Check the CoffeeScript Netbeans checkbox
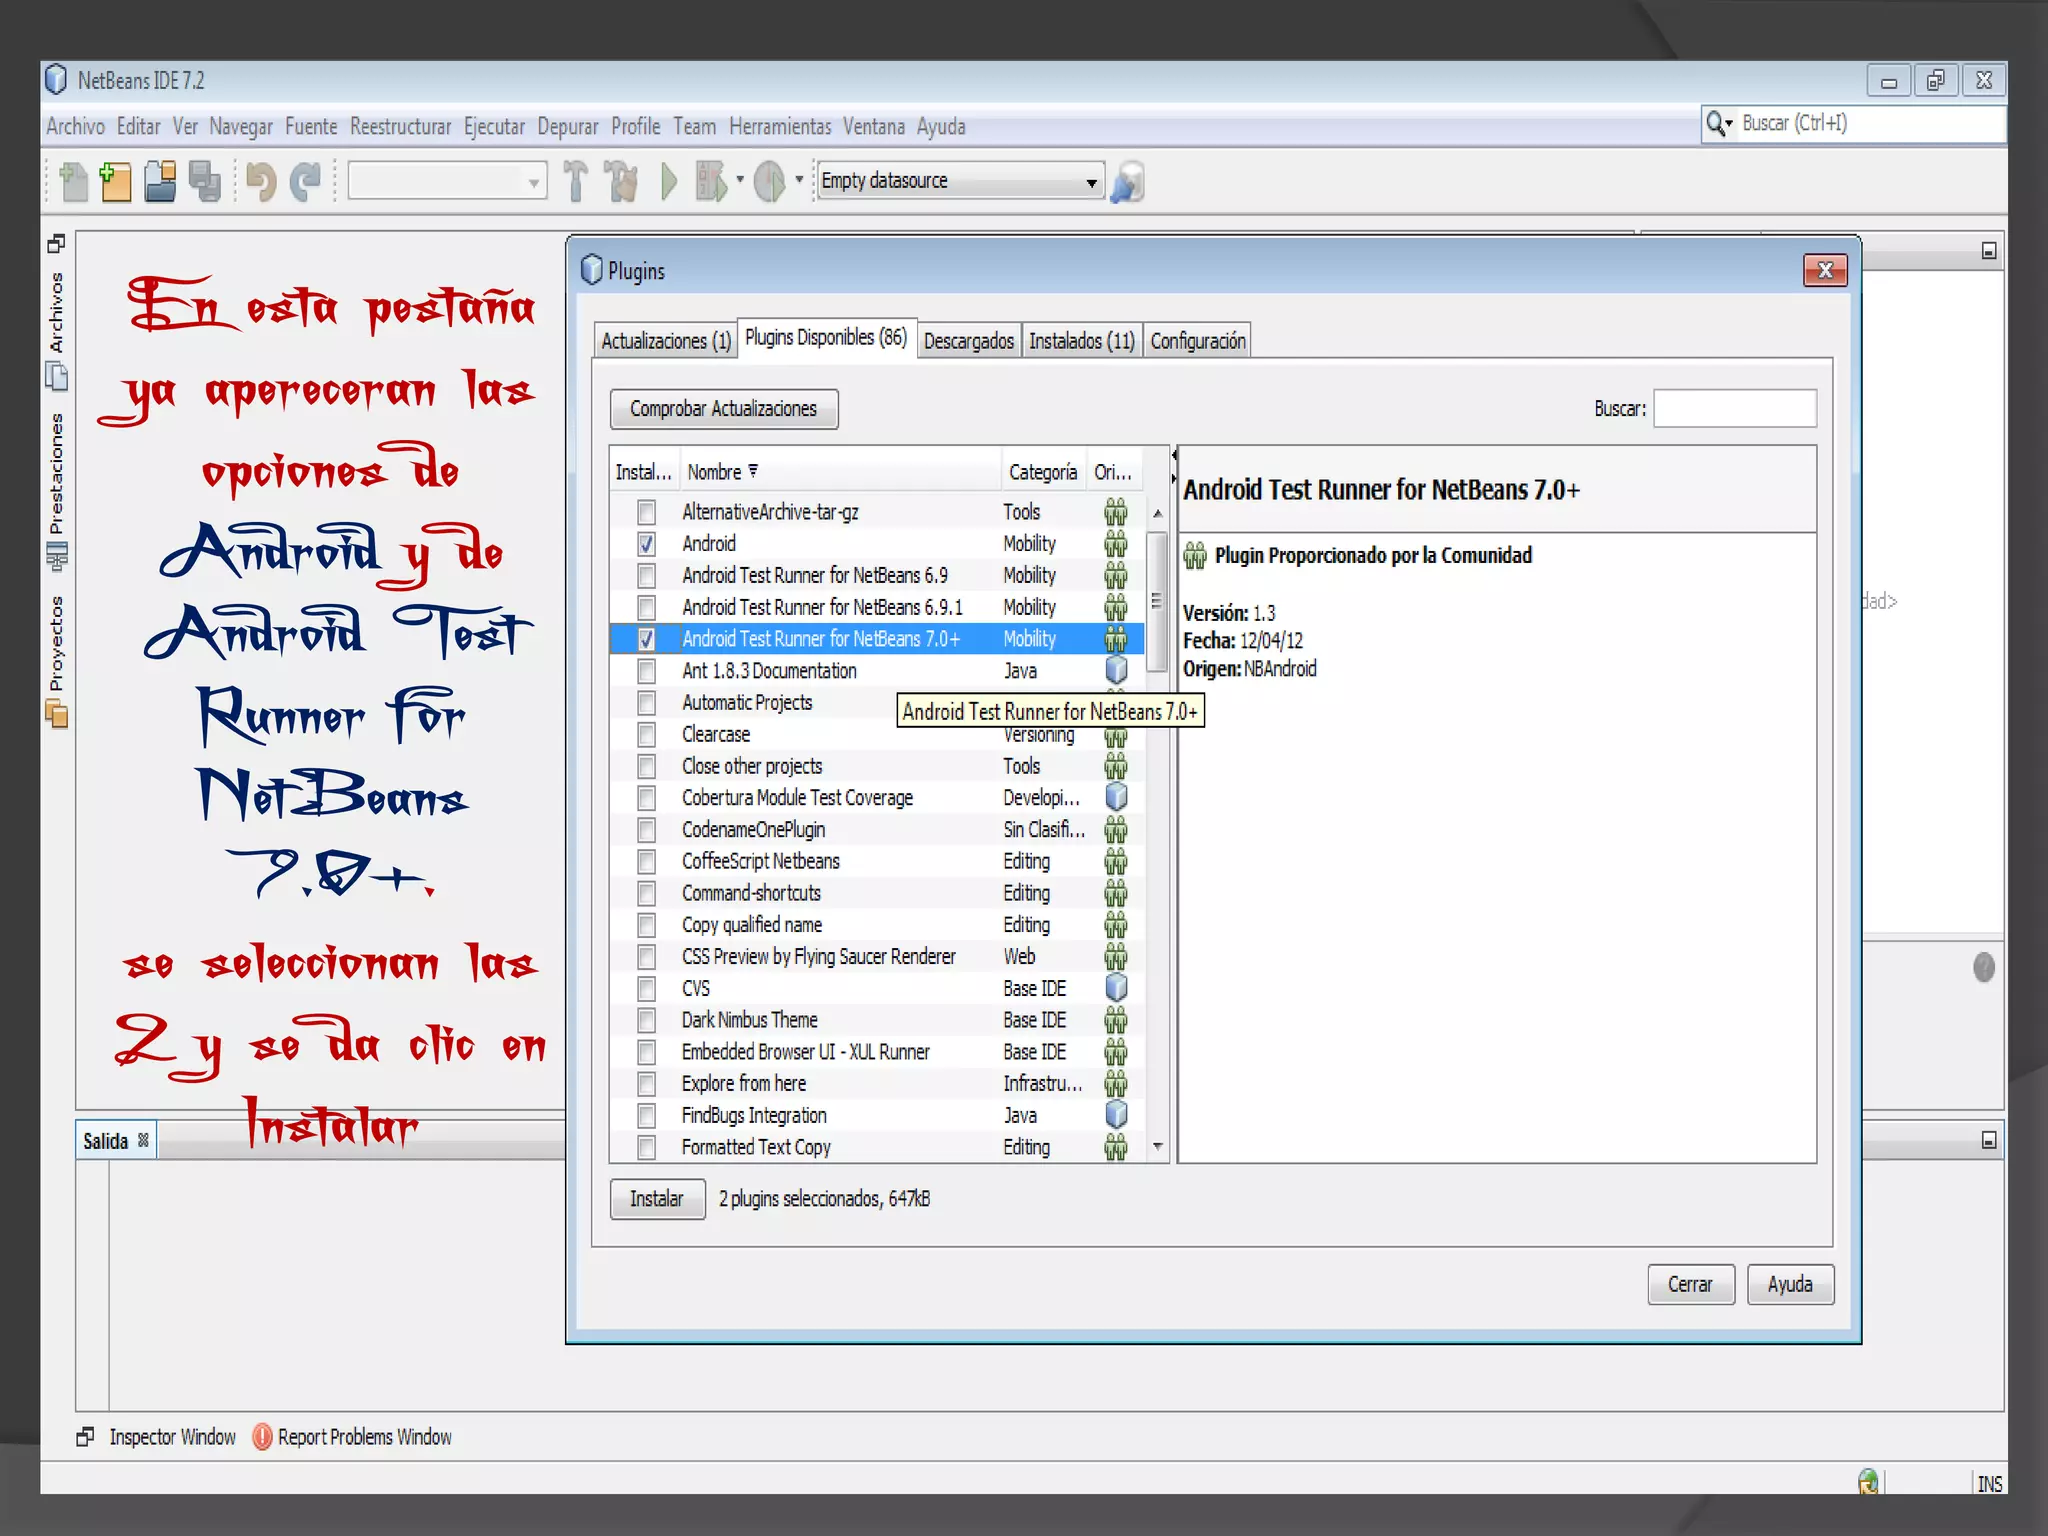 [647, 861]
